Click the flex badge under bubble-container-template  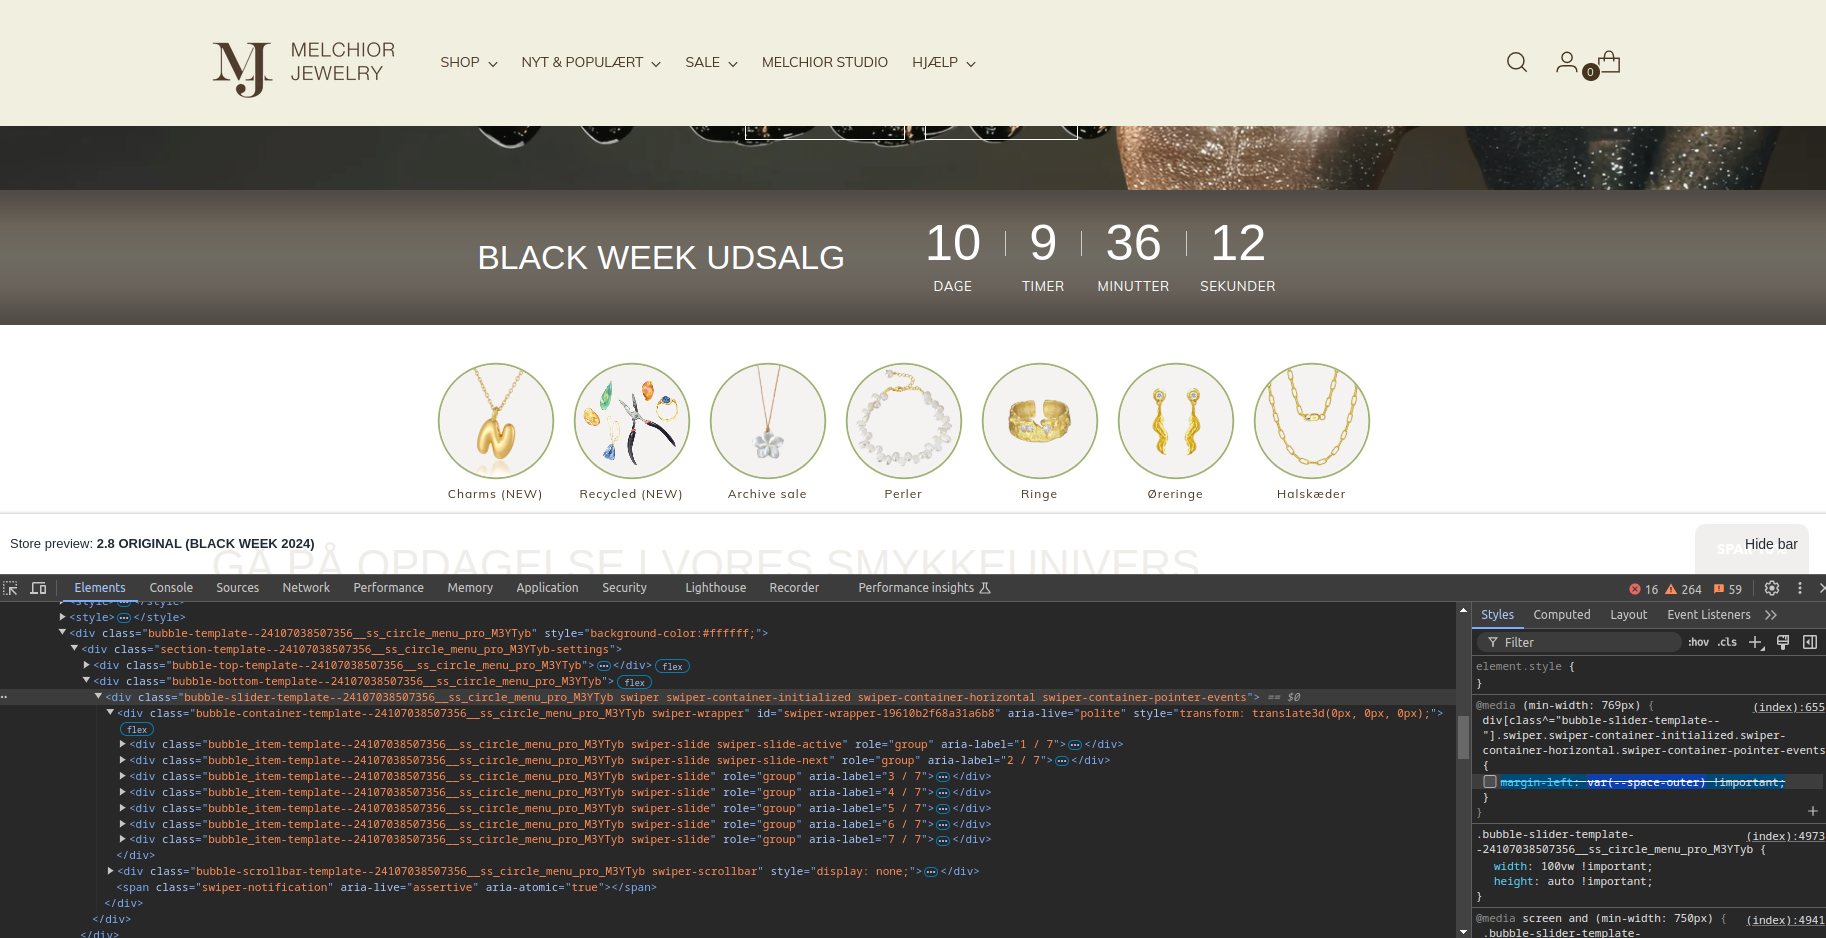(137, 729)
